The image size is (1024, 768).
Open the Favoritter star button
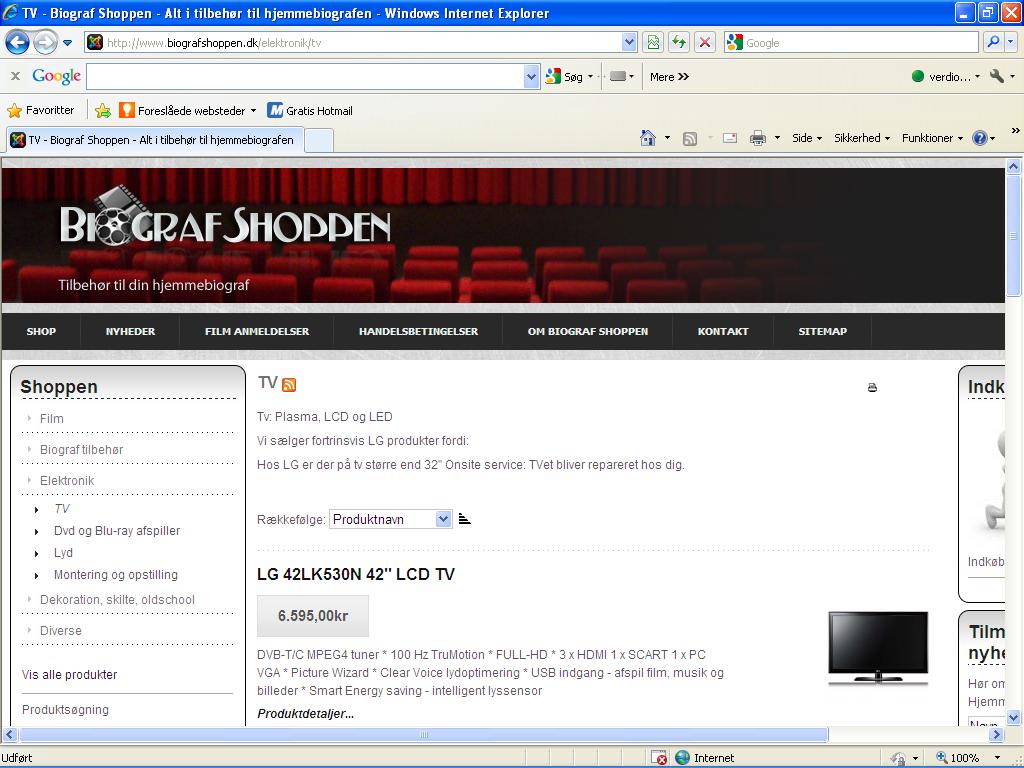point(40,110)
